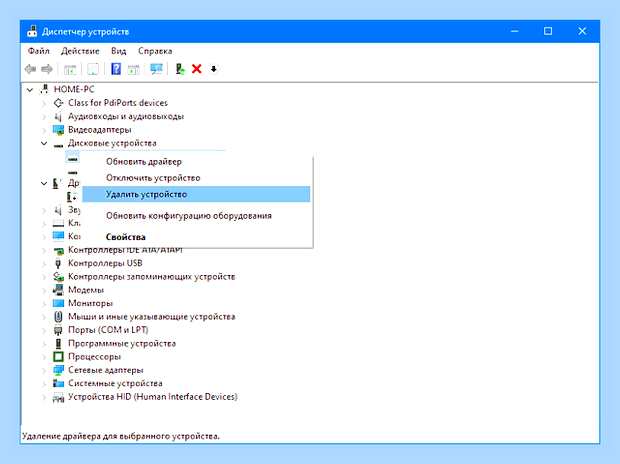Expand the Видеоадаптеры node
The width and height of the screenshot is (620, 464).
pyautogui.click(x=44, y=130)
